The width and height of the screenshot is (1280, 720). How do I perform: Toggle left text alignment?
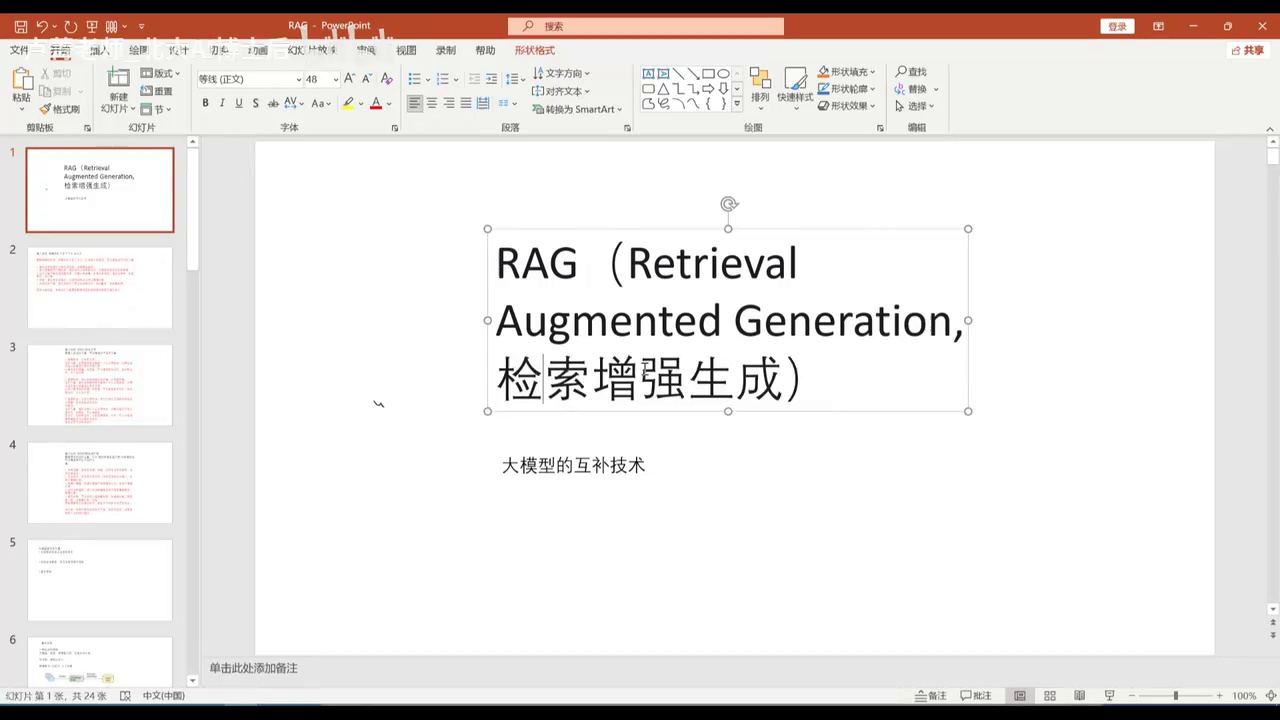(415, 103)
